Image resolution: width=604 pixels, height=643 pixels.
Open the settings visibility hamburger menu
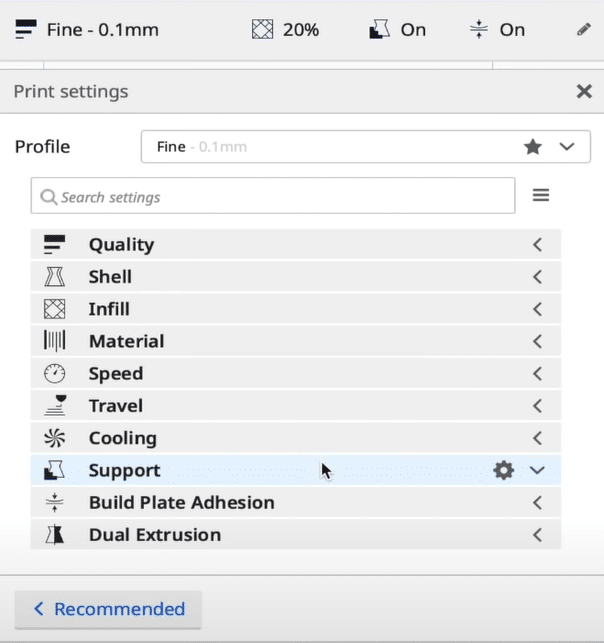pos(541,196)
